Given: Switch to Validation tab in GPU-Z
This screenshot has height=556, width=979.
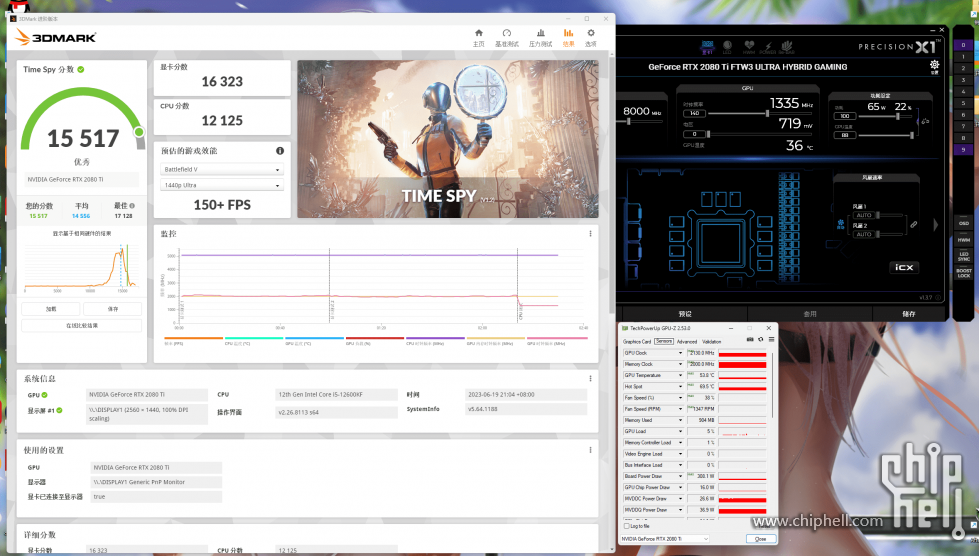Looking at the screenshot, I should point(712,341).
